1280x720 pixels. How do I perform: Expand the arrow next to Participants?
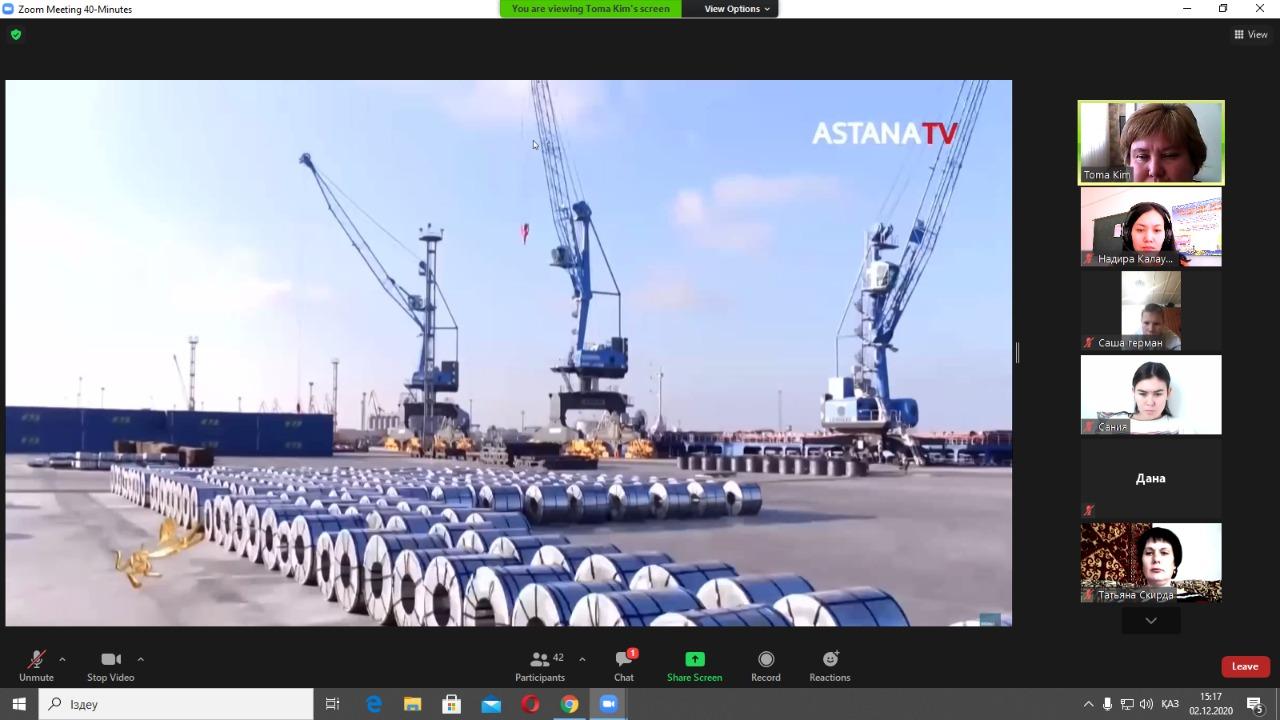coord(582,659)
